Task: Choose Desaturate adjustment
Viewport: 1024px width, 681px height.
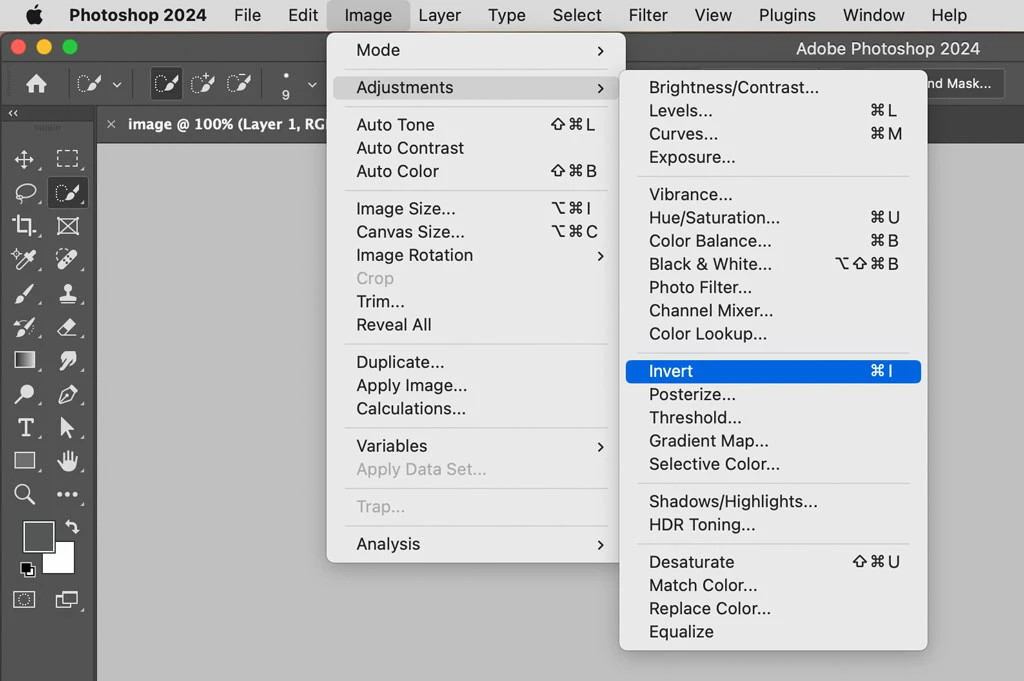Action: click(x=773, y=562)
